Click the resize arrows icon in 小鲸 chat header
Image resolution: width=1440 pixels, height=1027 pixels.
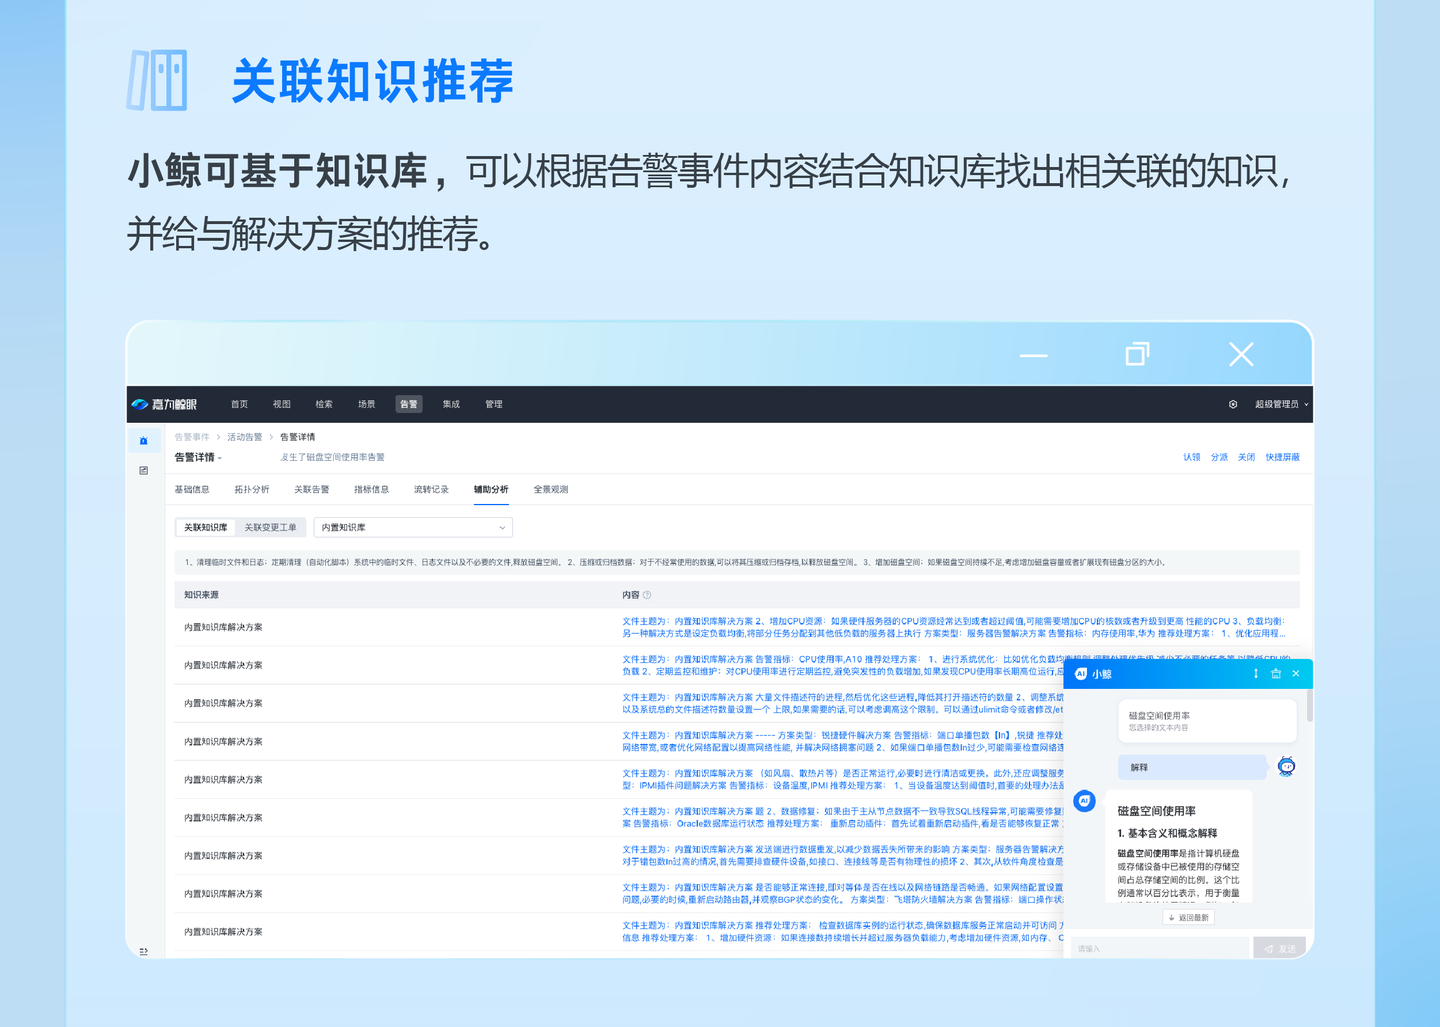1256,674
